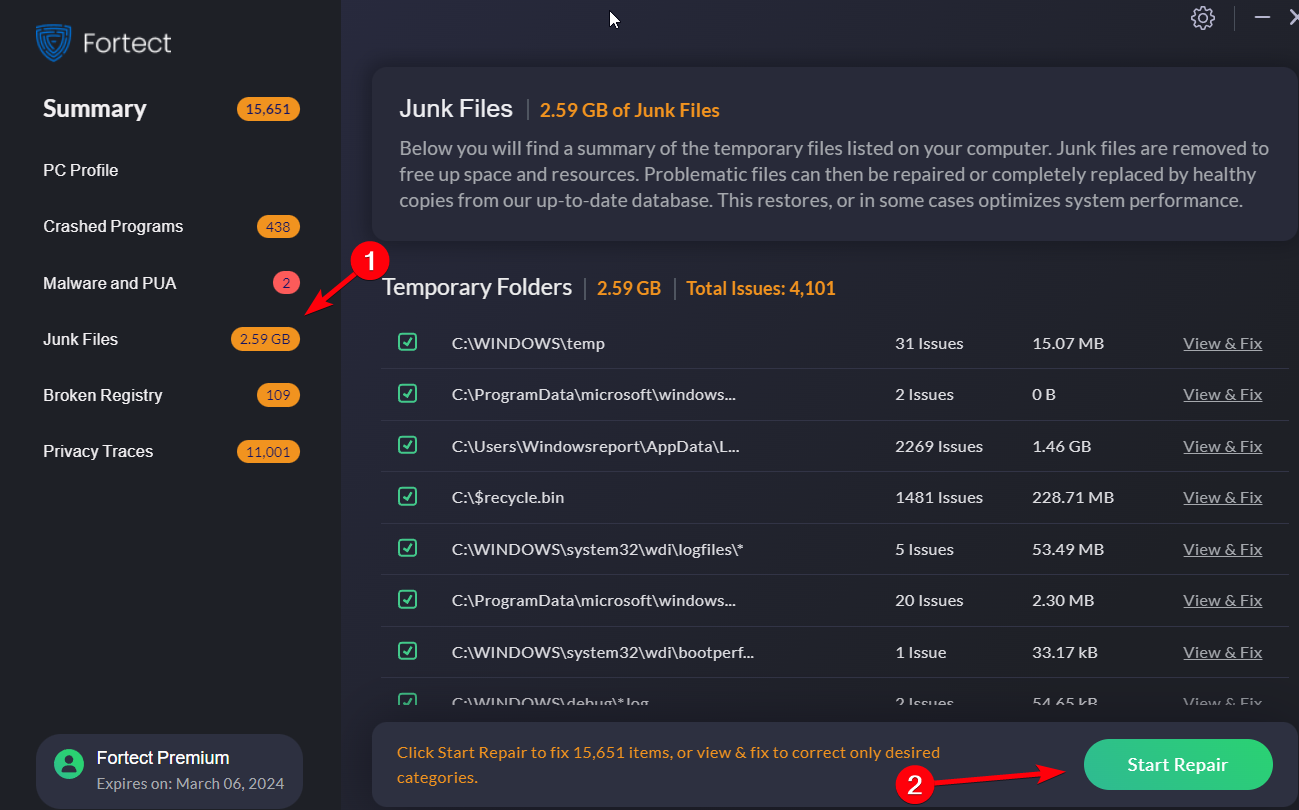
Task: Click the 2269 Issues count
Action: [939, 446]
